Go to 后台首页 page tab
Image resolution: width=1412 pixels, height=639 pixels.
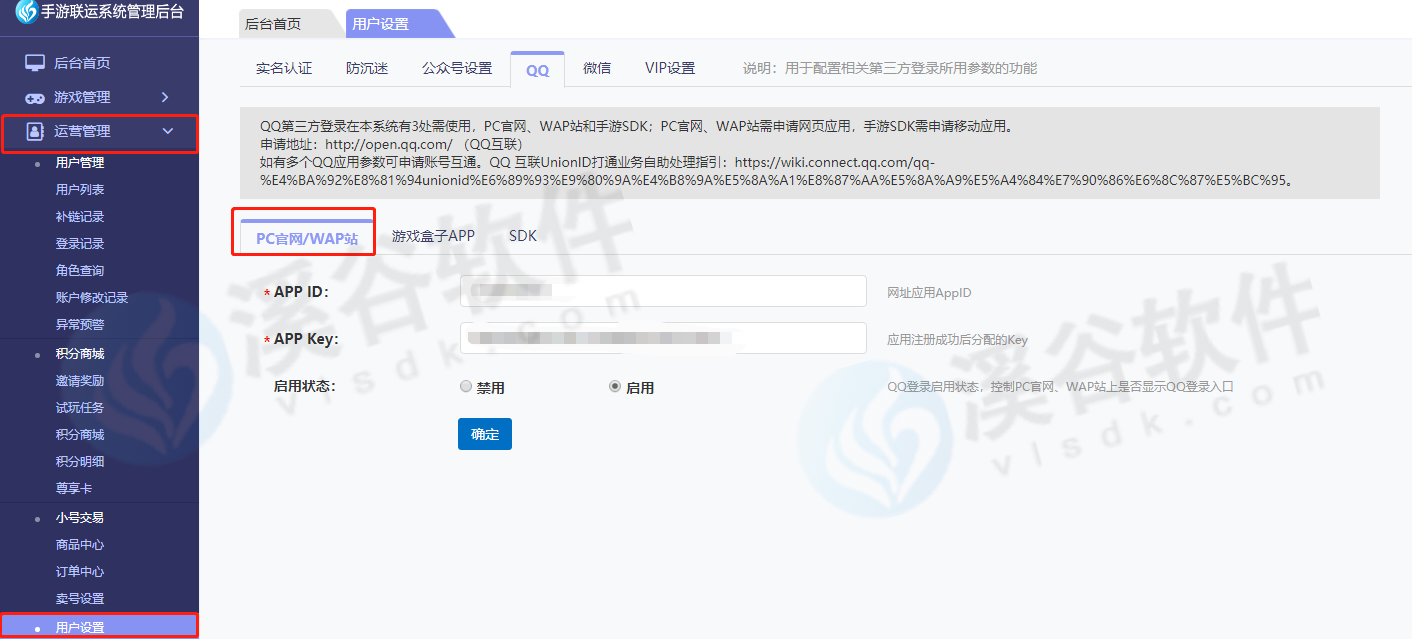[273, 24]
